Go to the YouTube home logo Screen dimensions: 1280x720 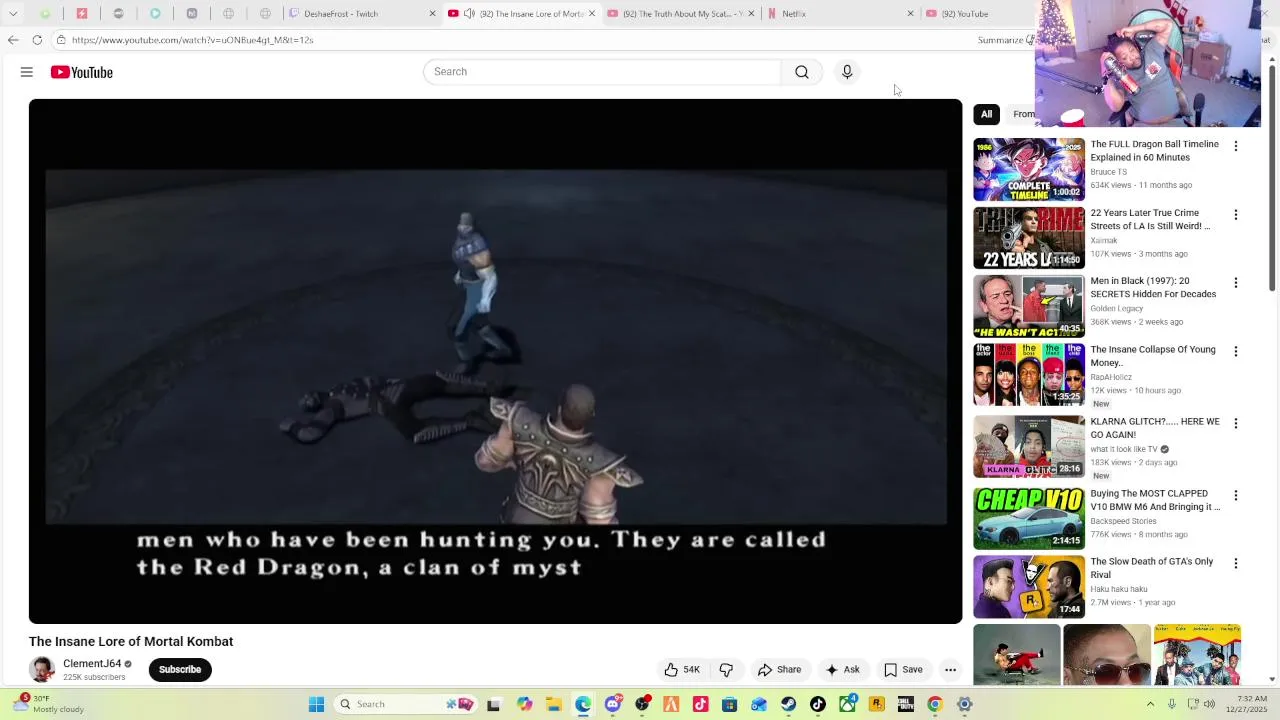[x=82, y=72]
